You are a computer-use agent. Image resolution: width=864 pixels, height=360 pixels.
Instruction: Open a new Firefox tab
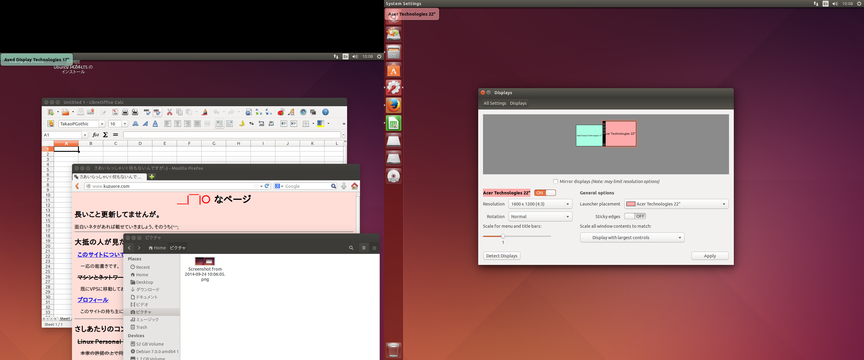click(x=152, y=176)
